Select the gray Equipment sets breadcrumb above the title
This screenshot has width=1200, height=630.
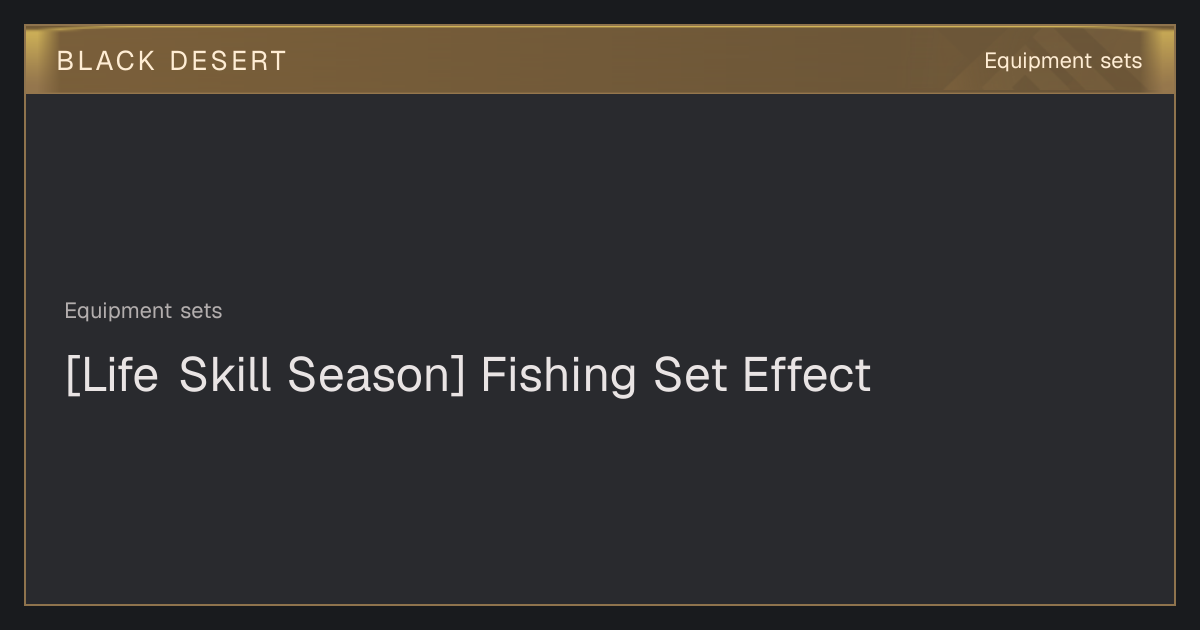[x=143, y=311]
